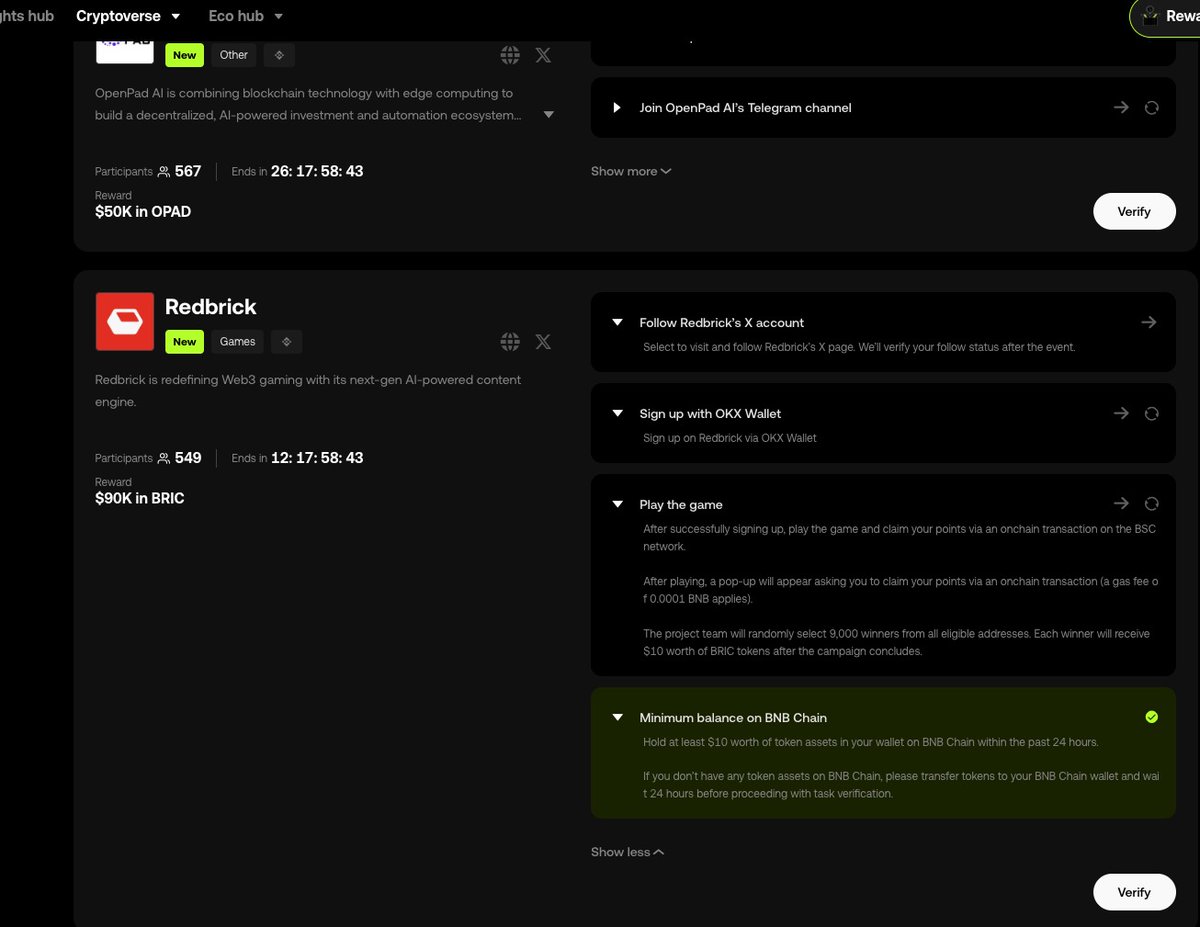The image size is (1200, 927).
Task: Click participants count 549
Action: (188, 458)
